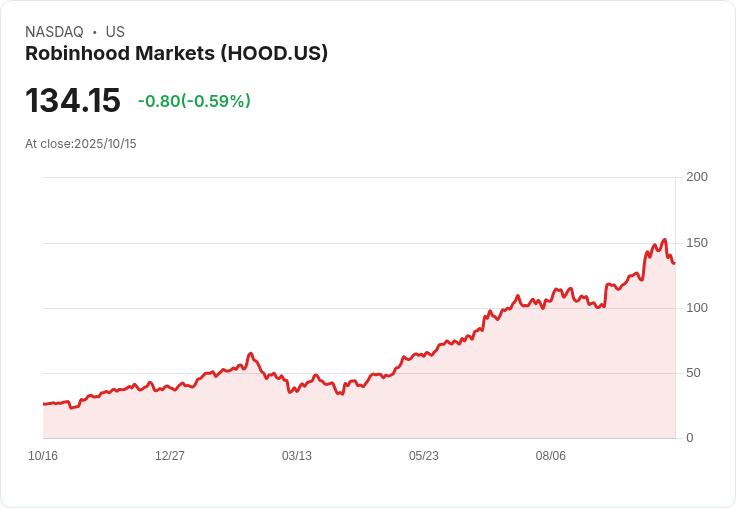Screen dimensions: 736x508
Task: Click the 10/16 date on x-axis
Action: point(43,456)
